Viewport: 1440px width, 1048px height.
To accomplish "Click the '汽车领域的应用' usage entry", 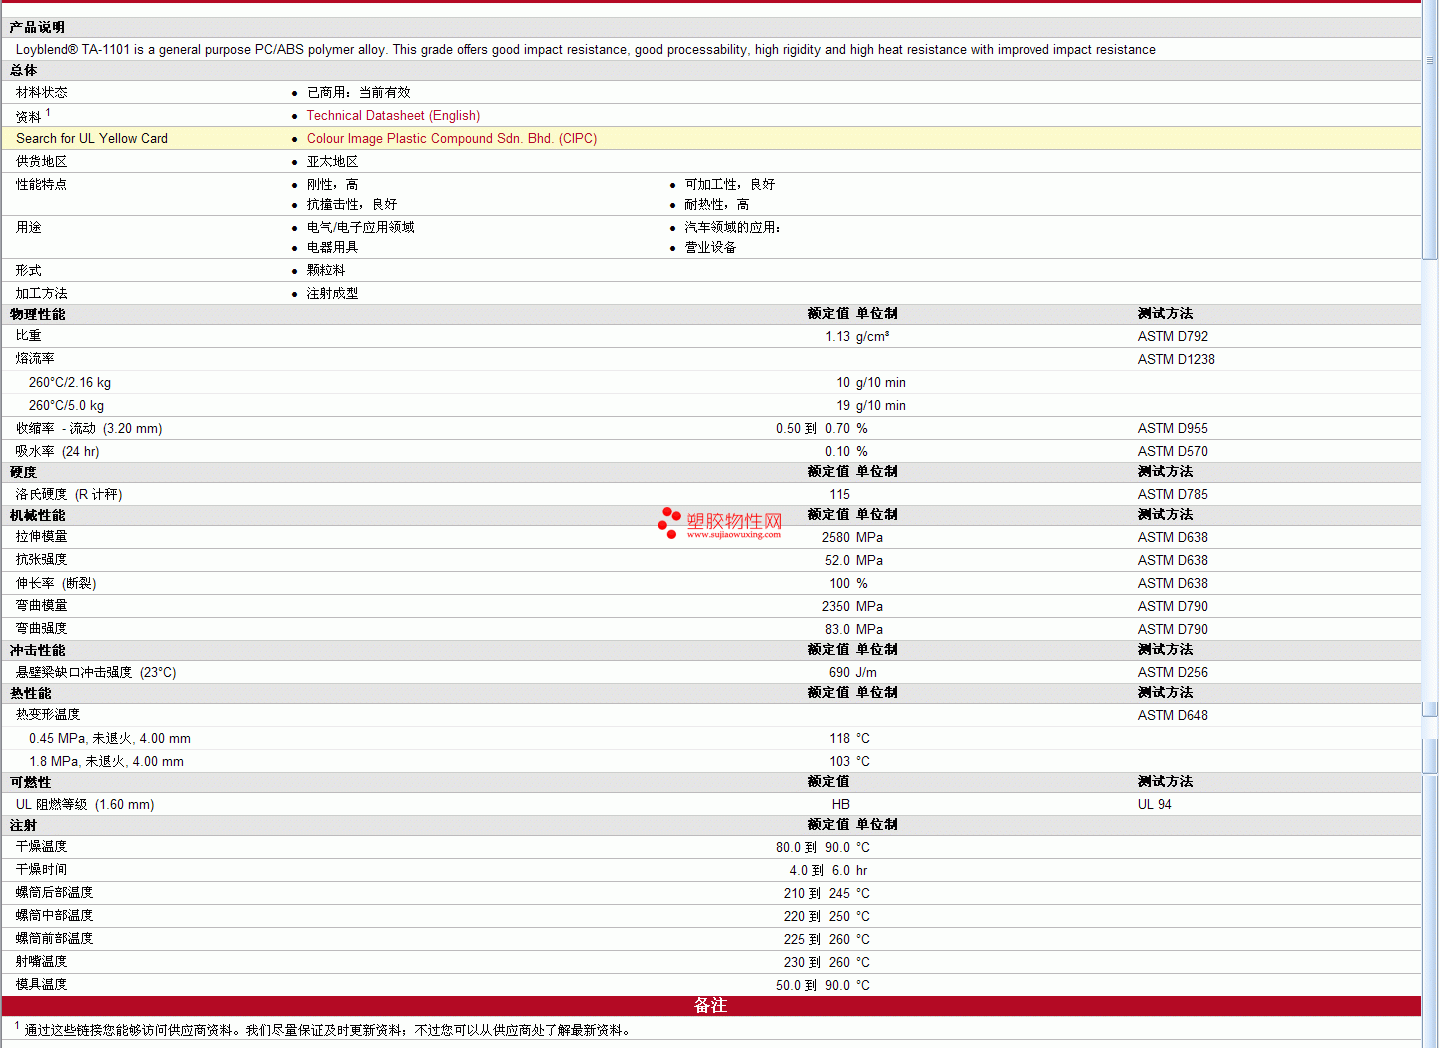I will tap(732, 227).
